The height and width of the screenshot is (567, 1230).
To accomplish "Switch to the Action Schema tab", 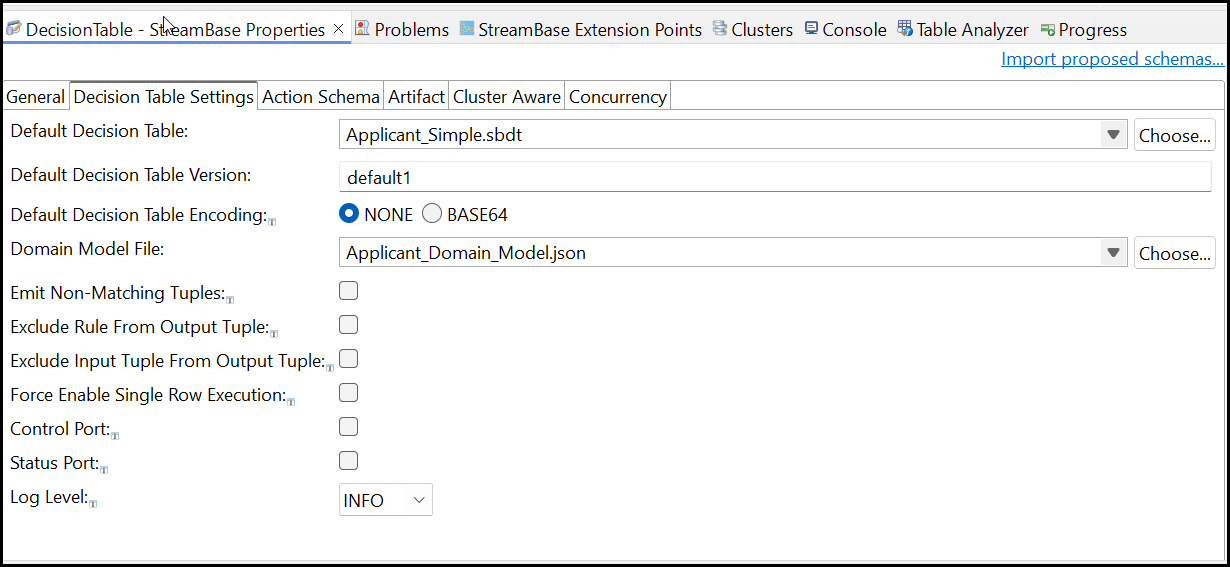I will click(x=320, y=97).
